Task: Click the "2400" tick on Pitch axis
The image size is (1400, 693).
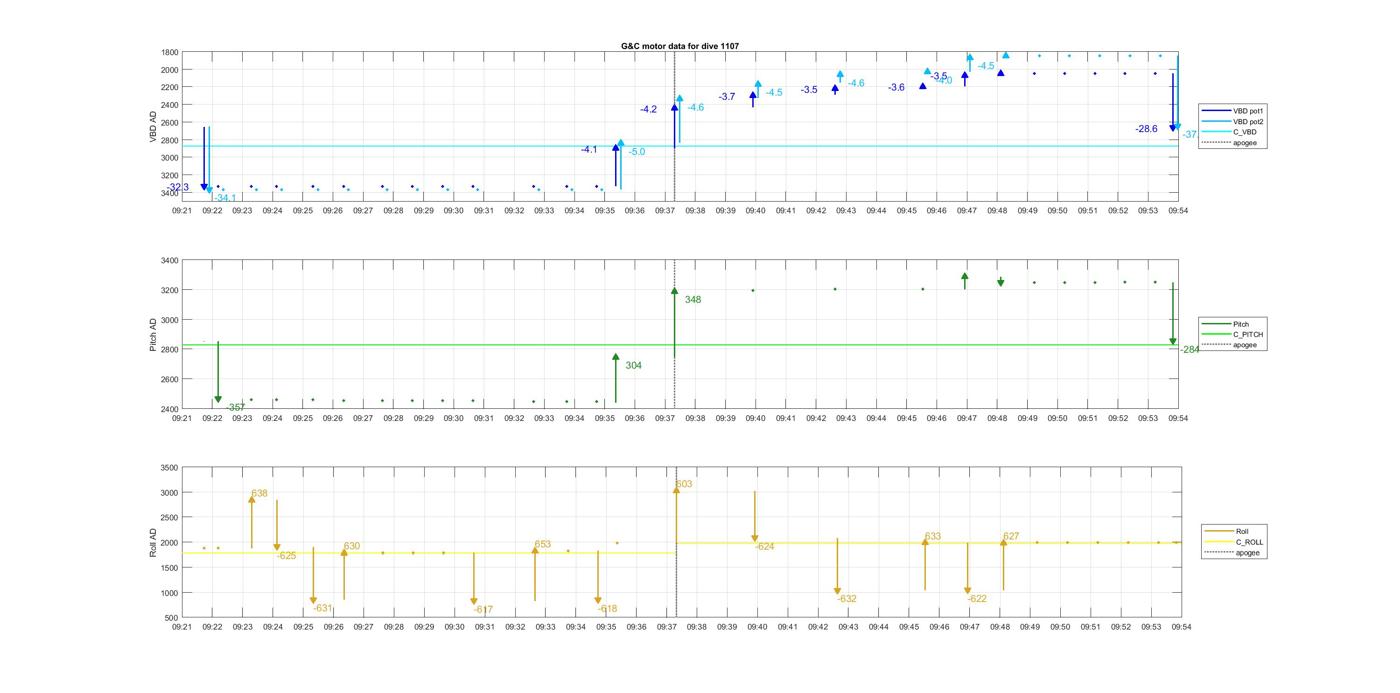Action: pyautogui.click(x=169, y=409)
